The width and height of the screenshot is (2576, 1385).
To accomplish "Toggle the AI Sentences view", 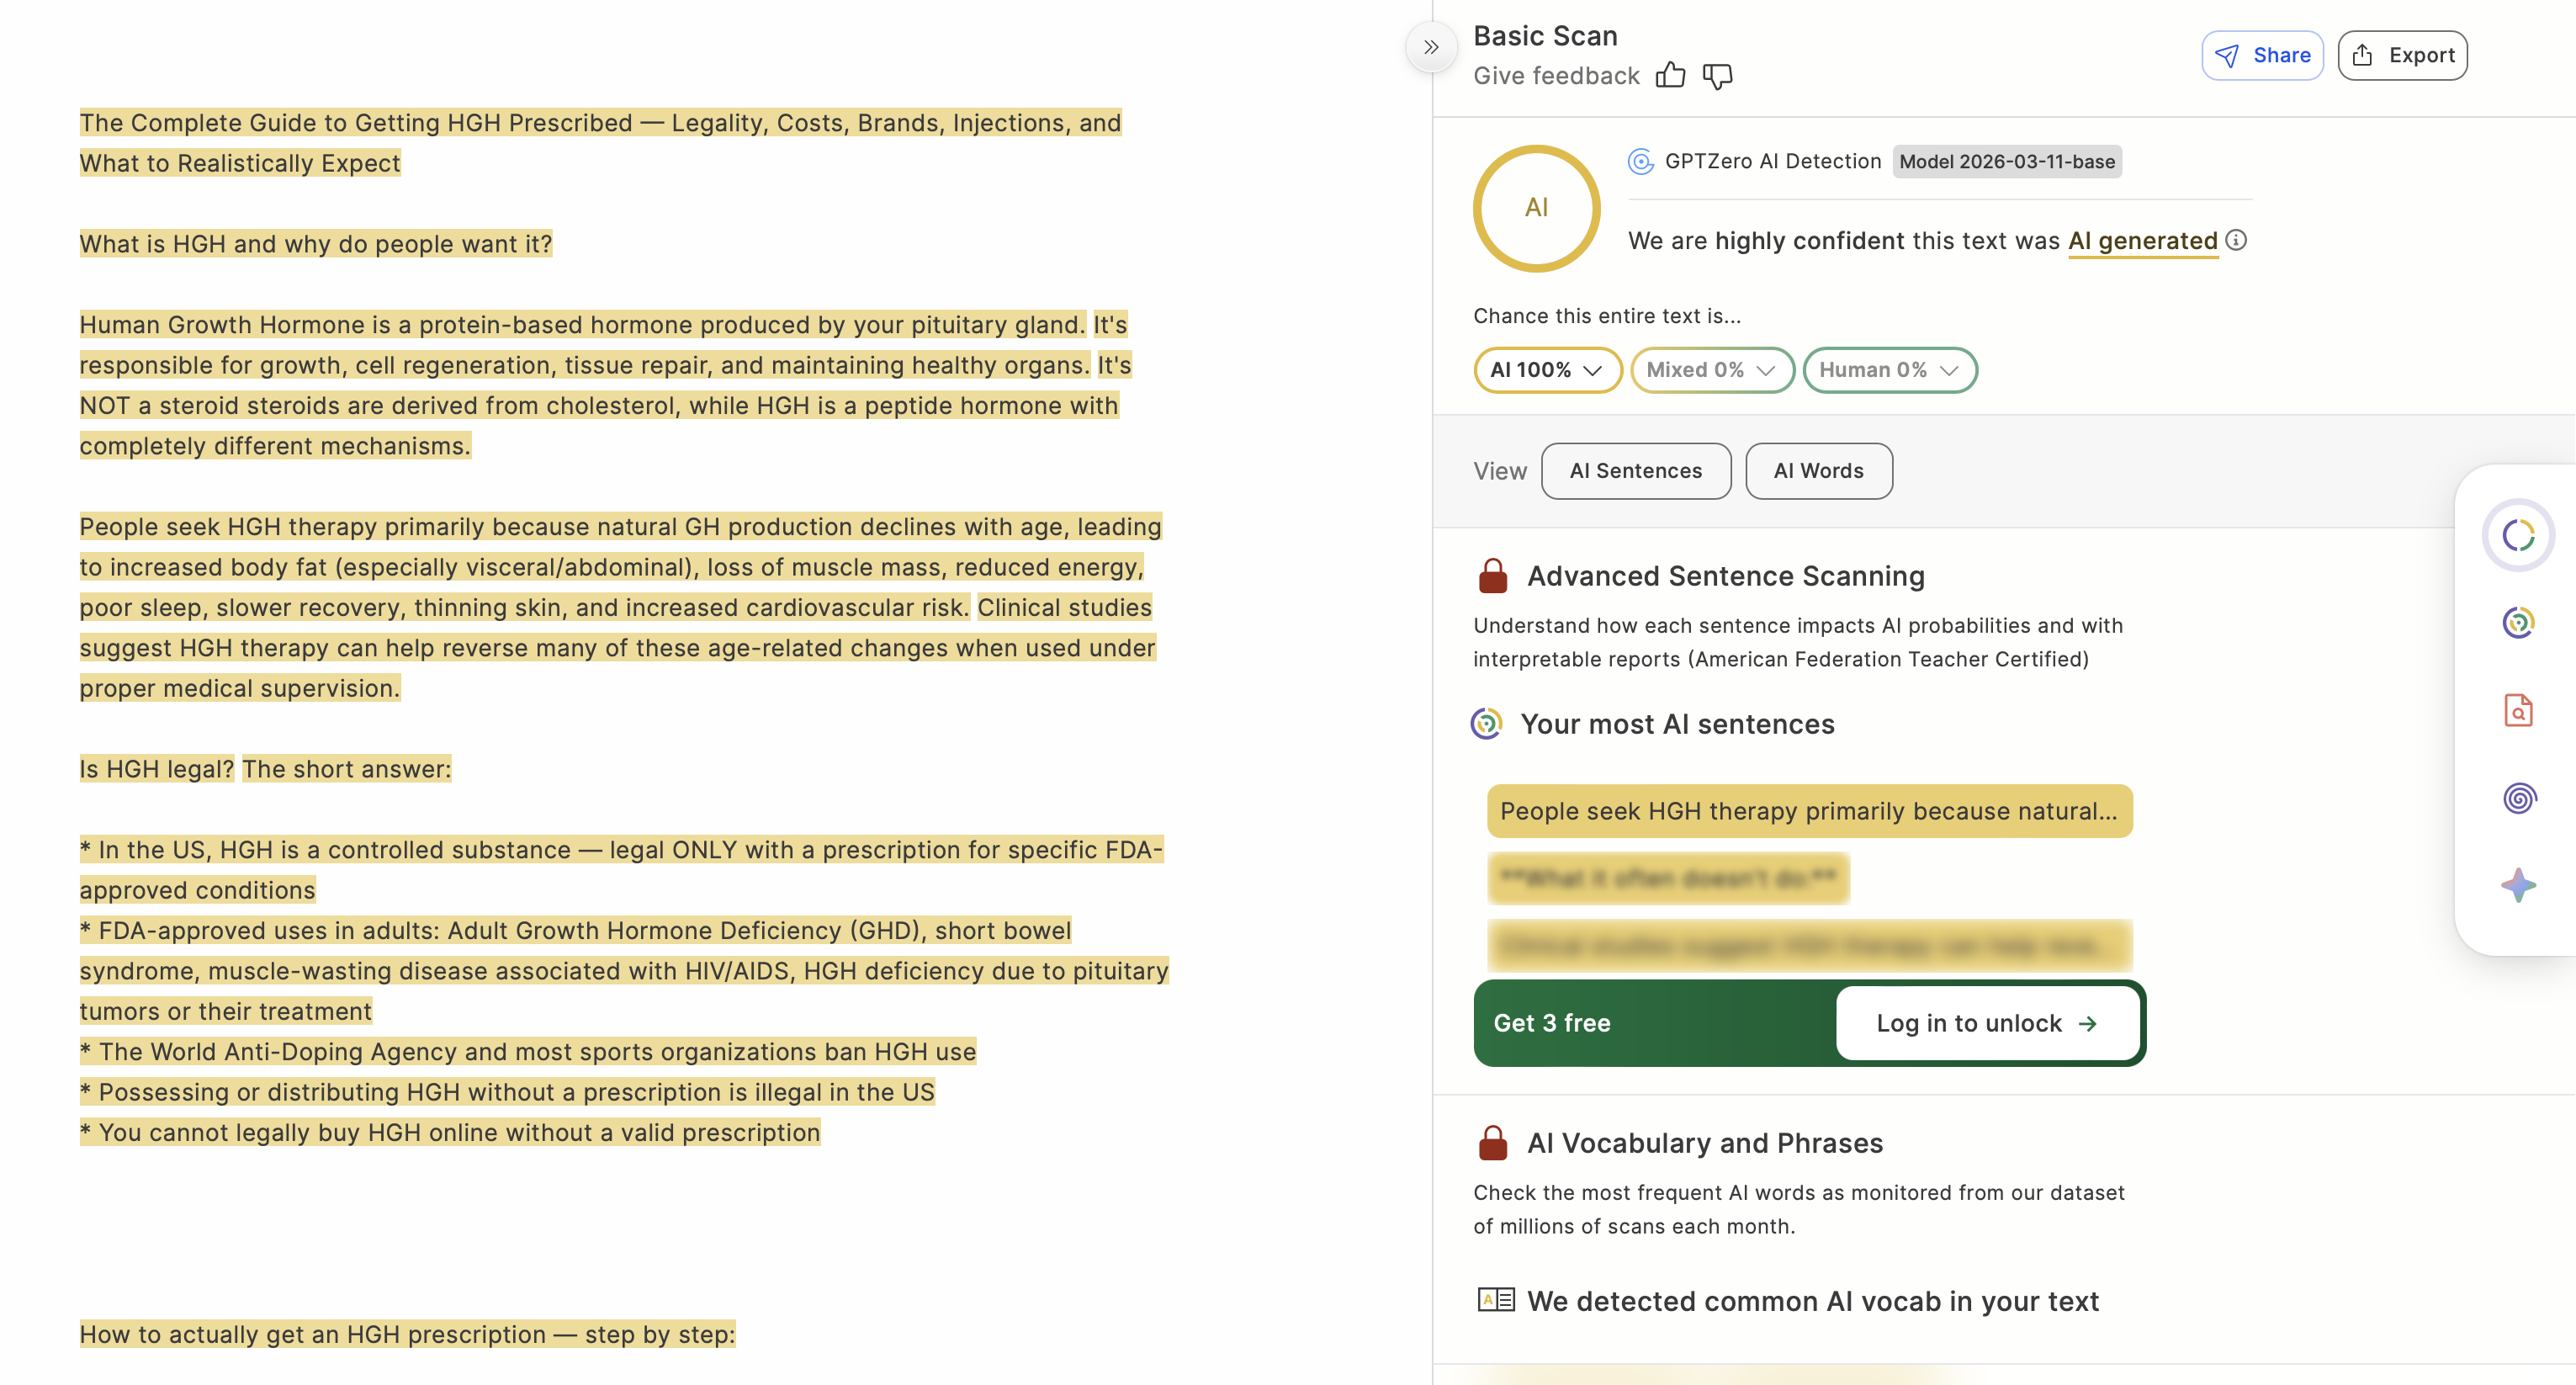I will [x=1636, y=471].
